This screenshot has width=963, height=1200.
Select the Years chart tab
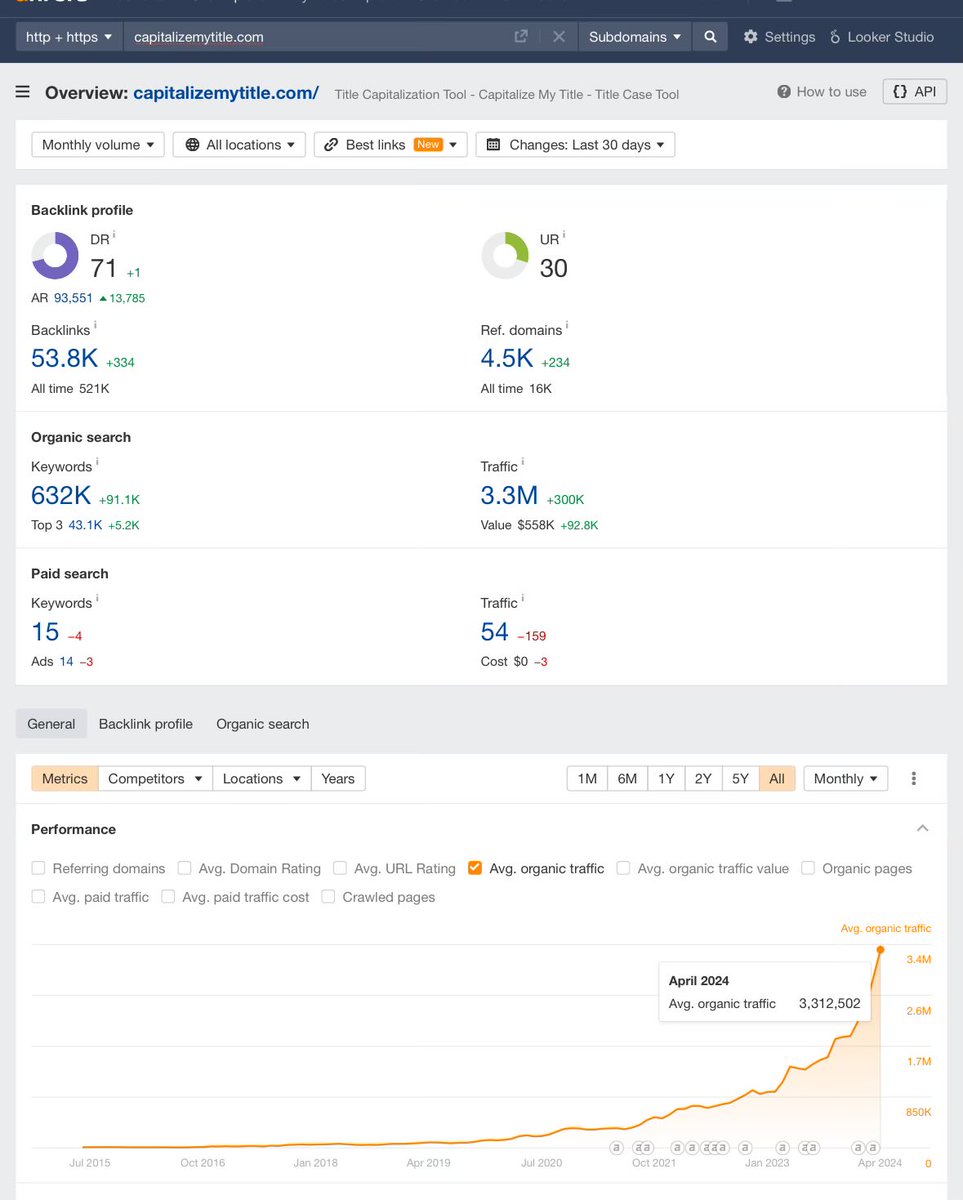click(338, 778)
